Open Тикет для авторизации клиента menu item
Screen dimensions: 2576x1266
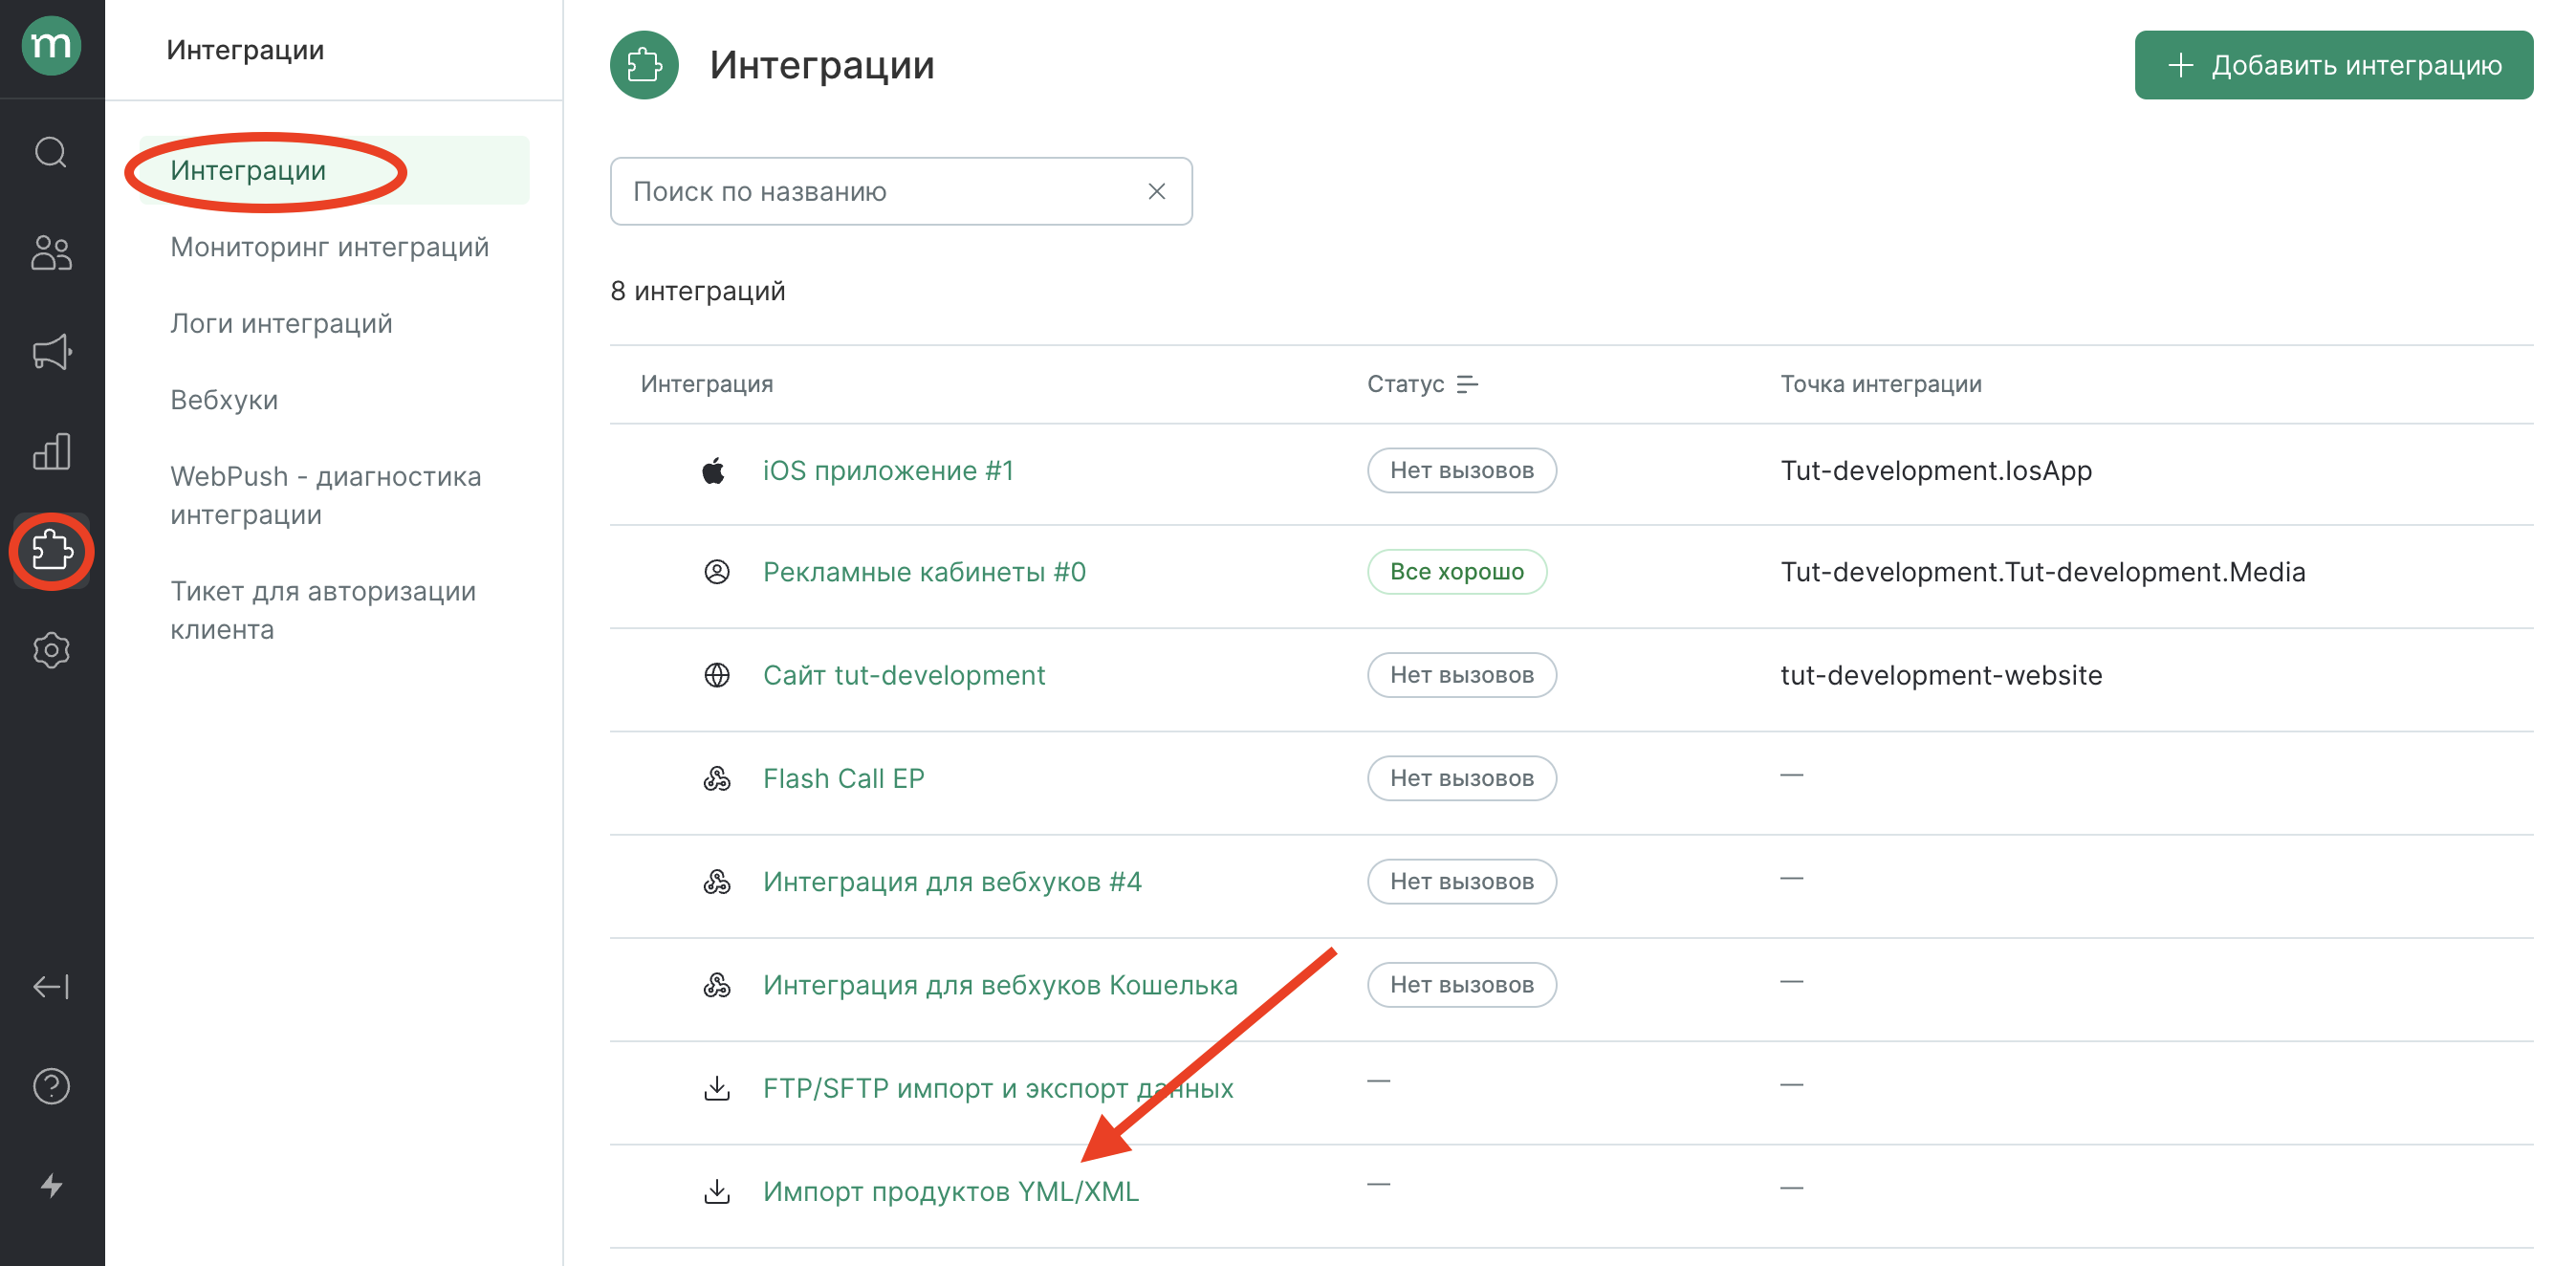323,610
